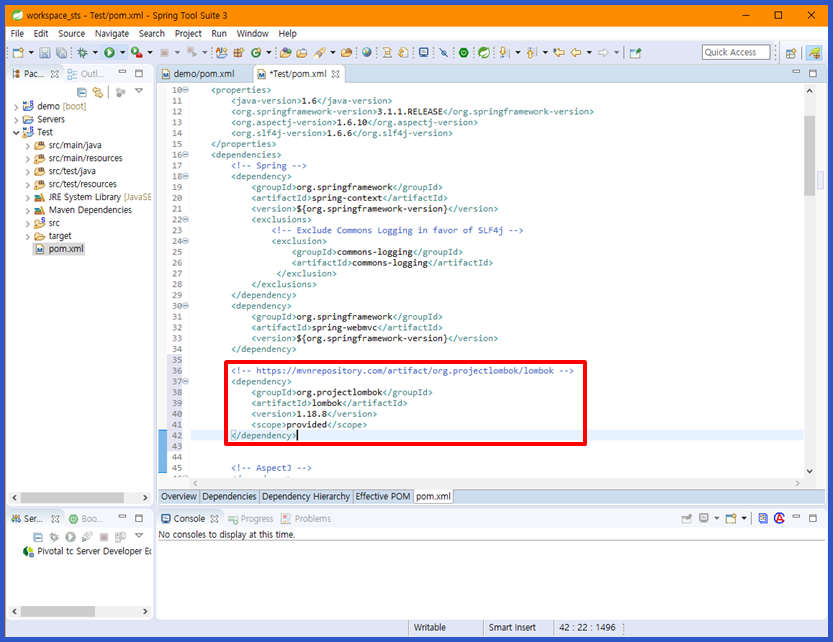Image resolution: width=833 pixels, height=642 pixels.
Task: Click the Pin Editor toolbar icon
Action: pos(635,53)
